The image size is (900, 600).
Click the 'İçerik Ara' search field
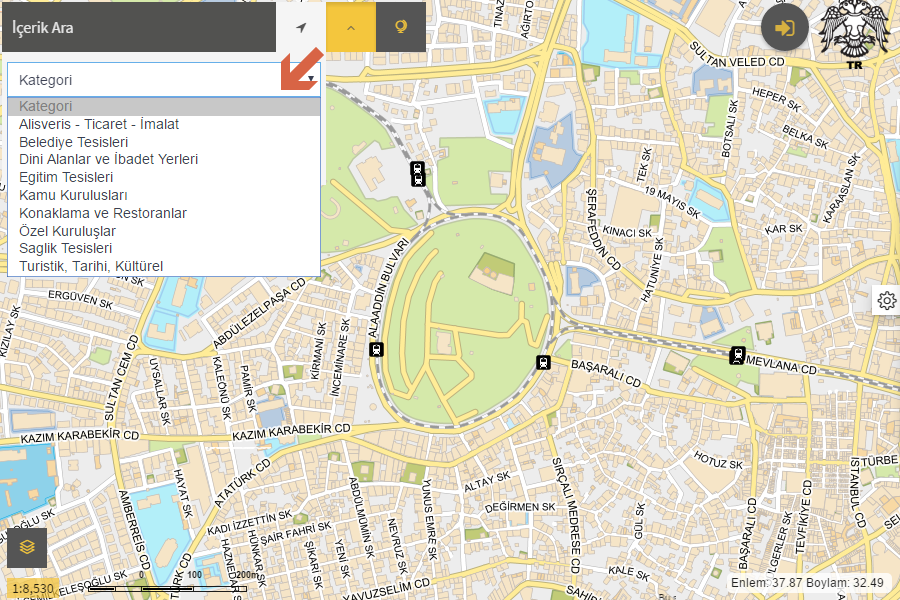140,28
